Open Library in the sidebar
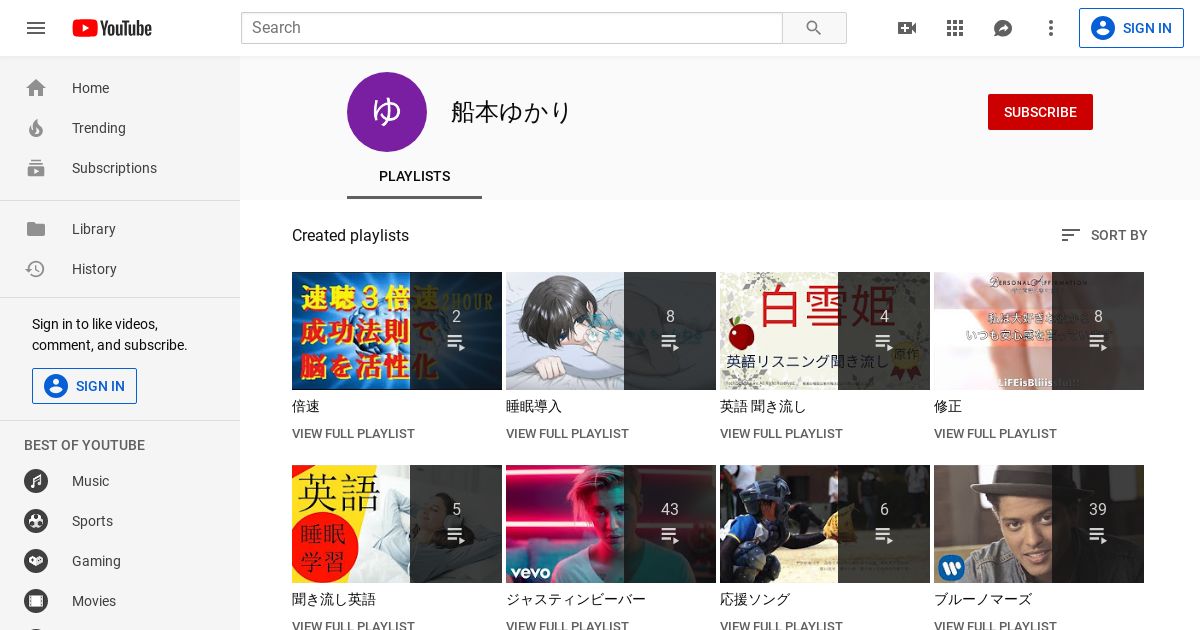The image size is (1200, 630). tap(120, 229)
